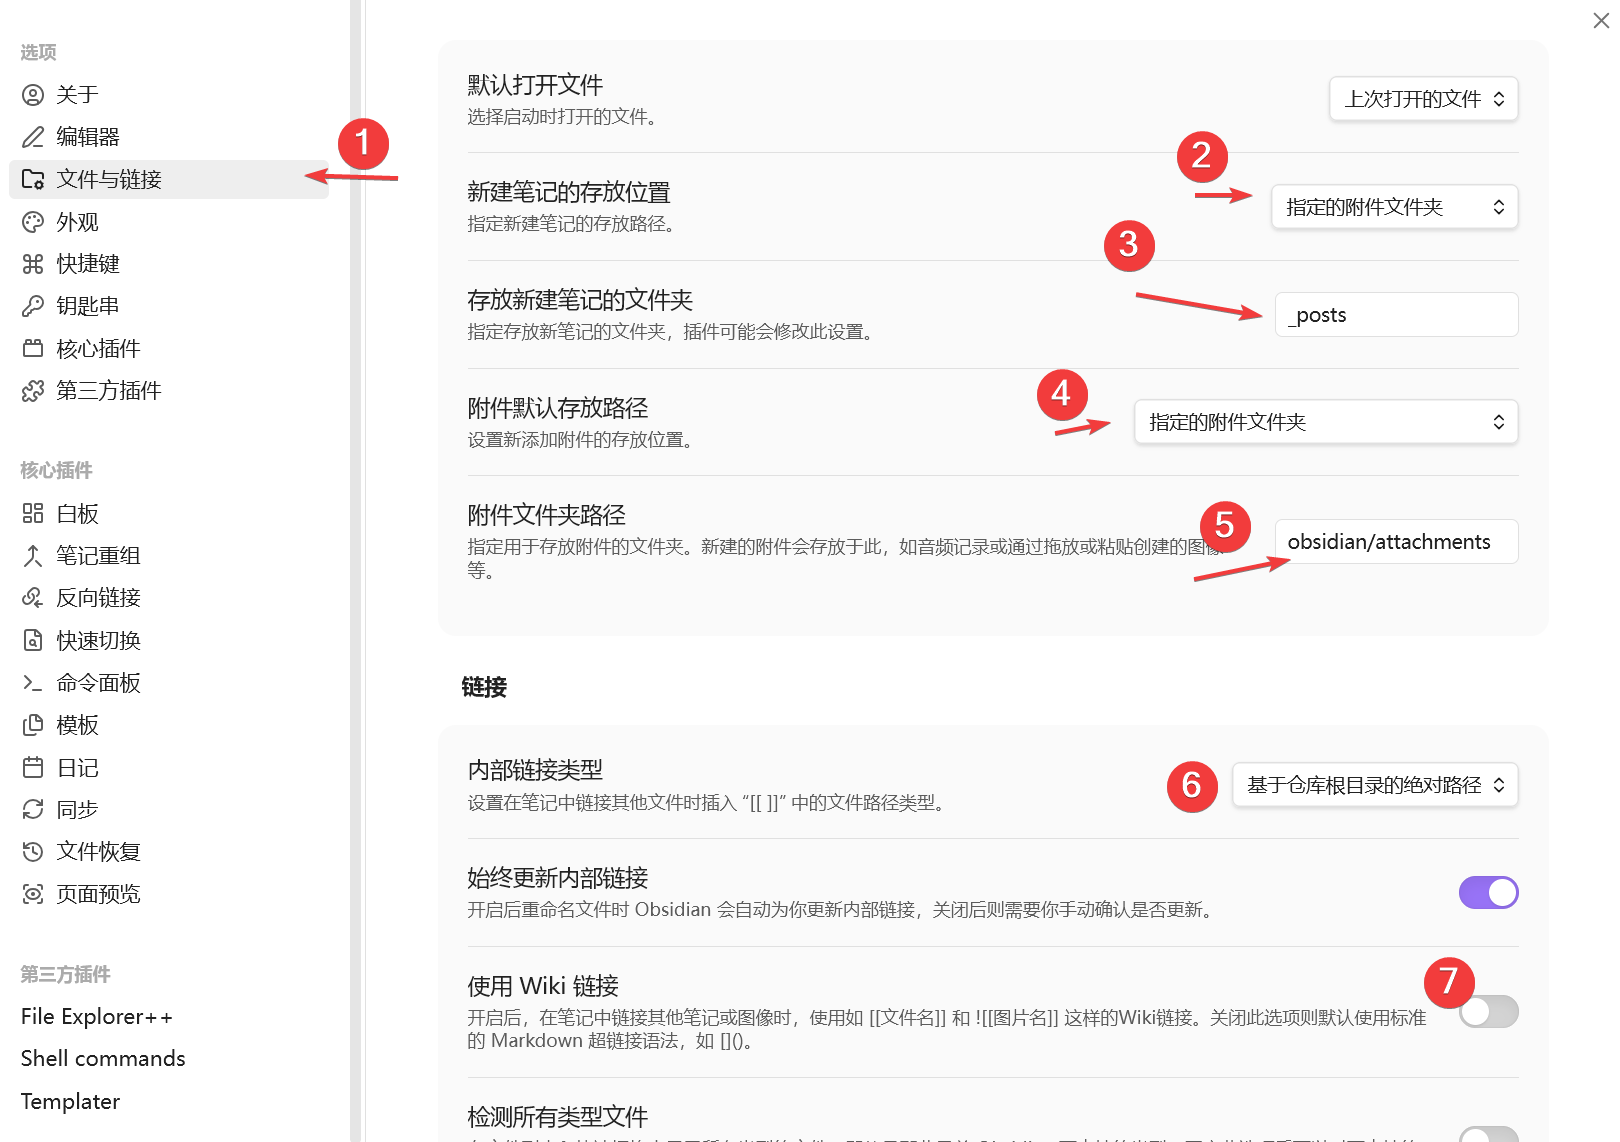This screenshot has height=1142, width=1620.
Task: Click the 编辑器 pencil icon in sidebar
Action: (x=33, y=137)
